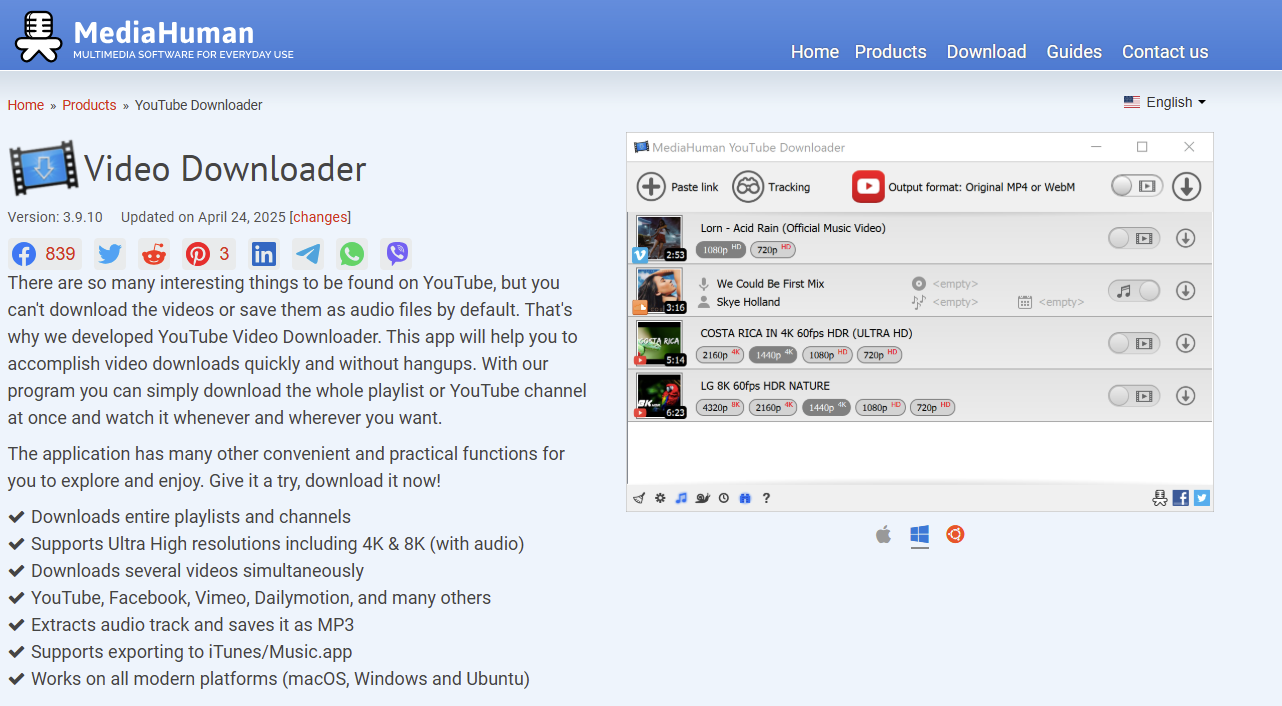Image resolution: width=1282 pixels, height=706 pixels.
Task: Open the English language dropdown
Action: (x=1165, y=102)
